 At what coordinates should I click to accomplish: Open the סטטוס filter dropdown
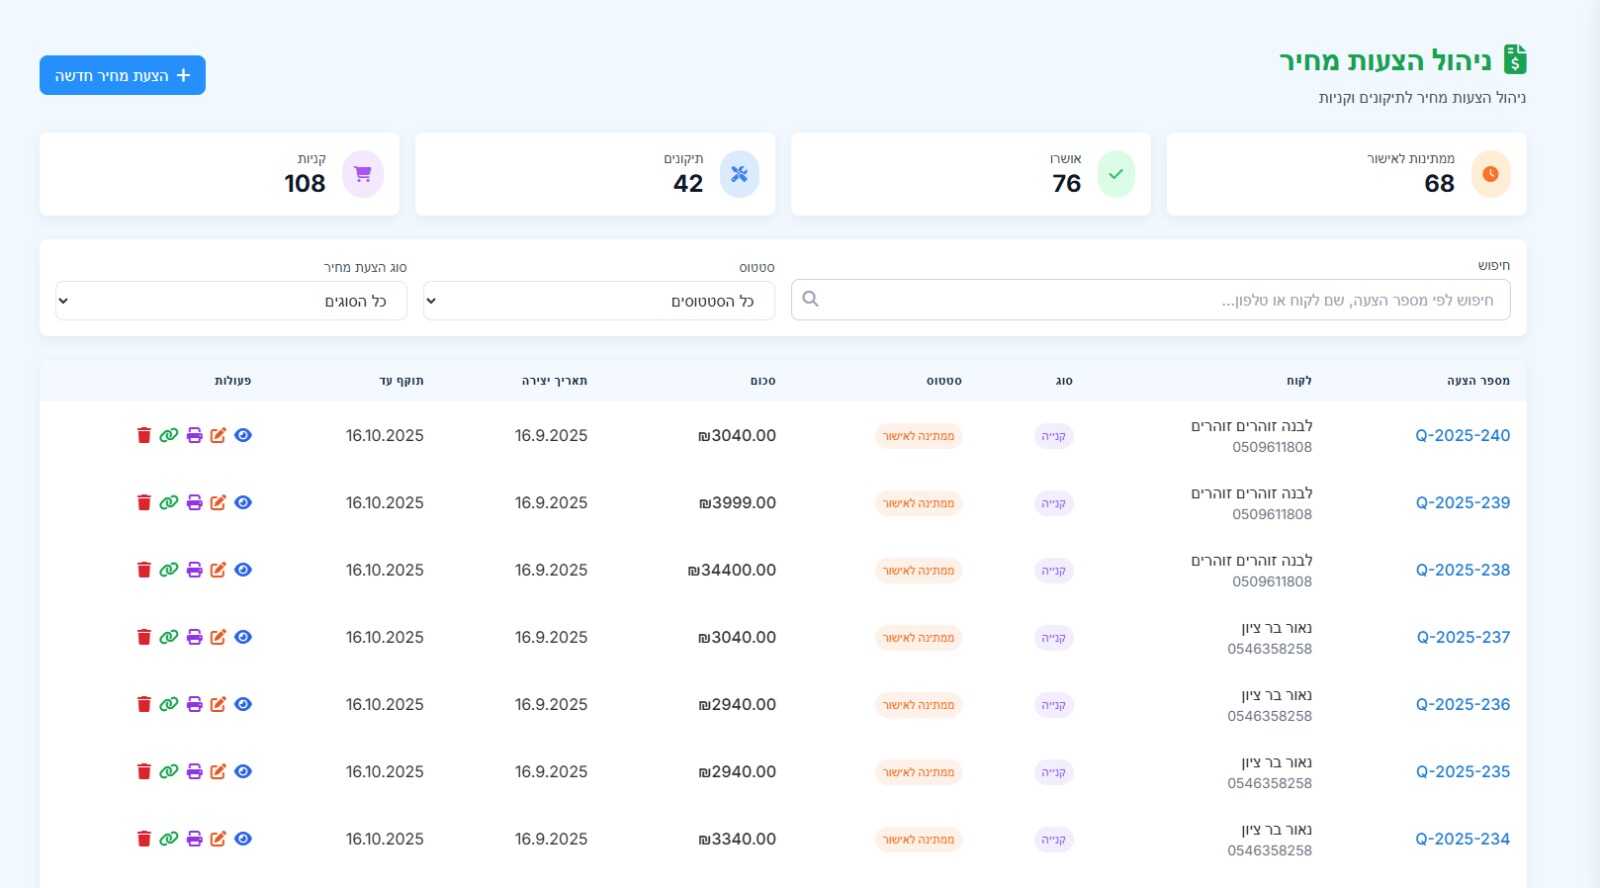(x=598, y=301)
